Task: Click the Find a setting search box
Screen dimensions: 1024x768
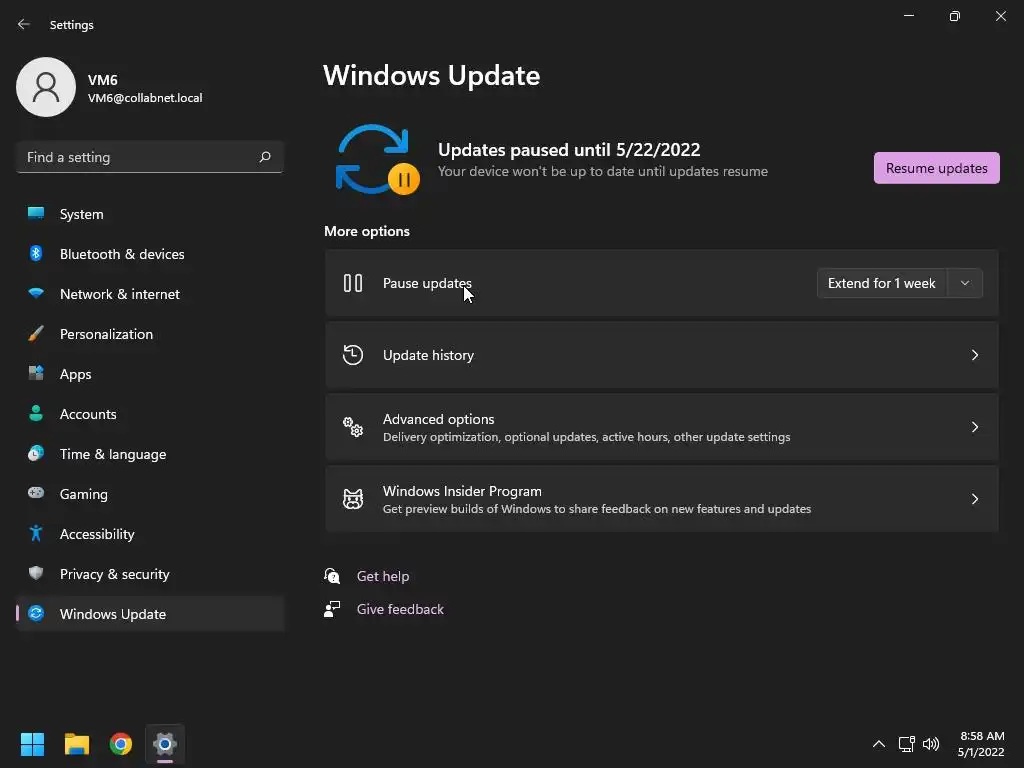Action: pos(150,157)
